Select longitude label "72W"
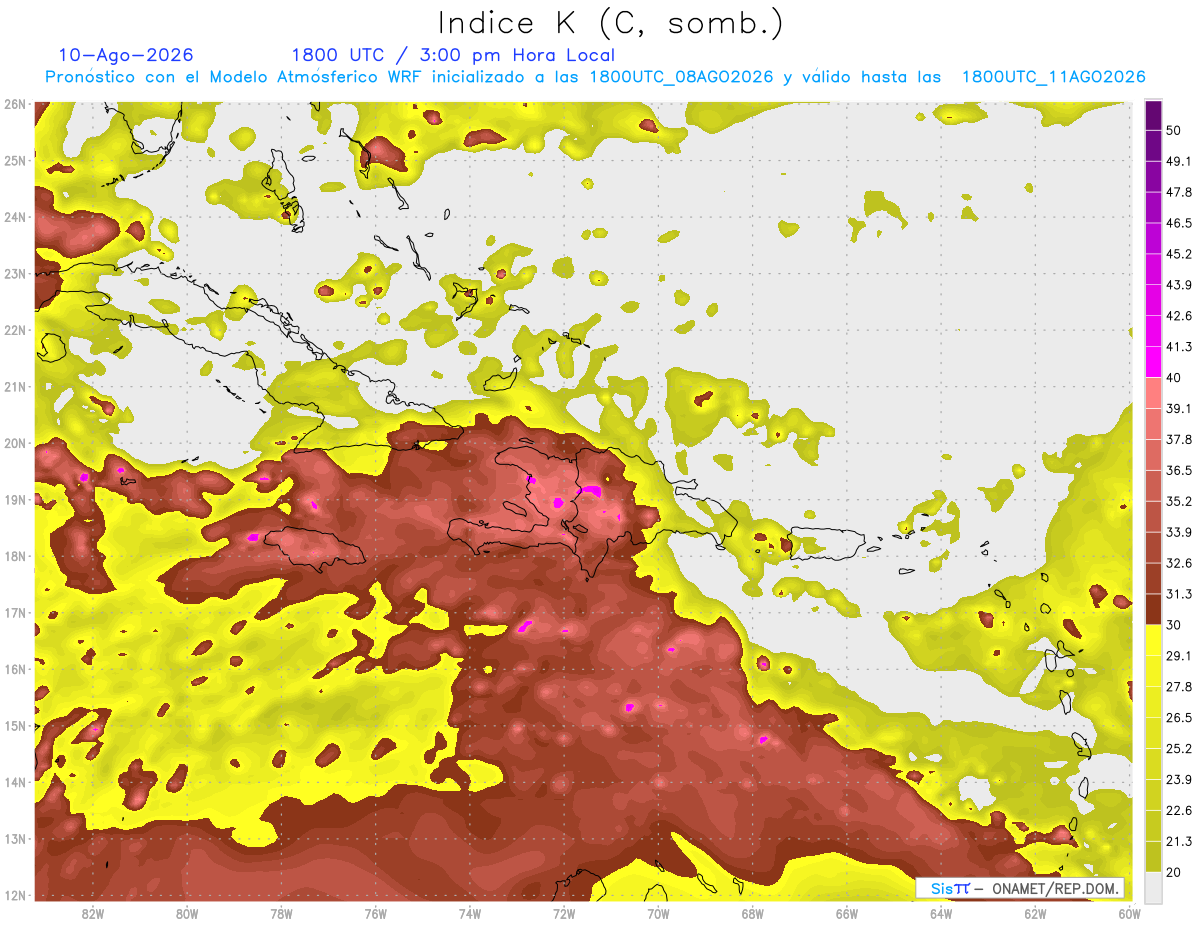Viewport: 1200px width, 927px height. coord(564,914)
